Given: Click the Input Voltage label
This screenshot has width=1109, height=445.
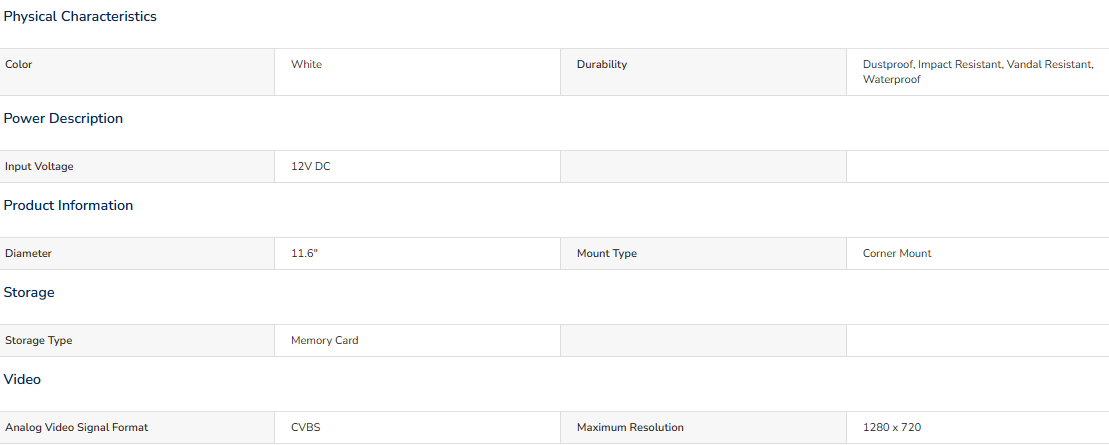Looking at the screenshot, I should (39, 167).
